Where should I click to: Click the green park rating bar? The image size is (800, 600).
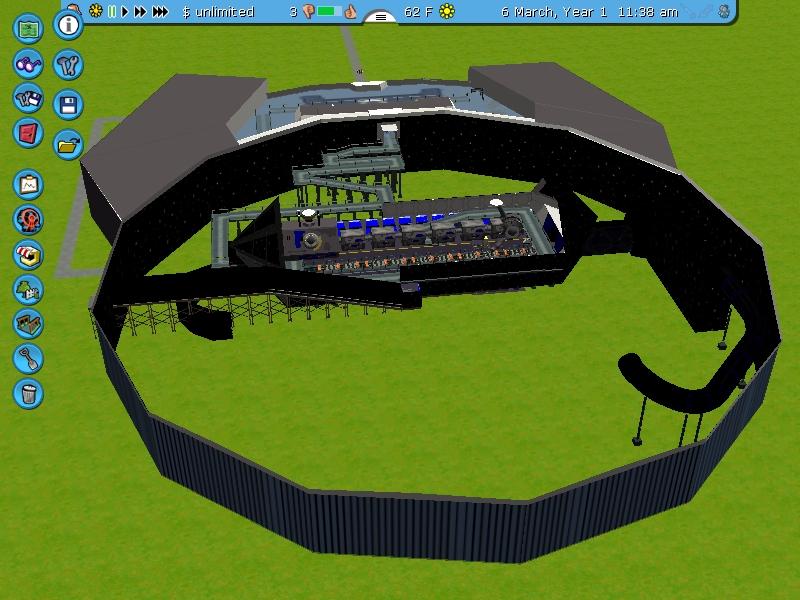point(329,11)
